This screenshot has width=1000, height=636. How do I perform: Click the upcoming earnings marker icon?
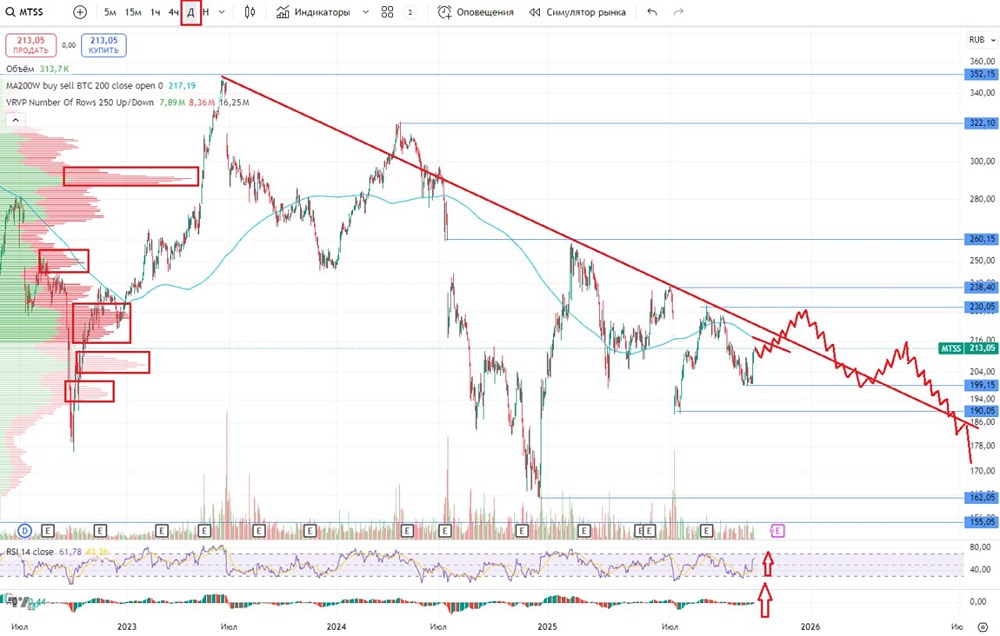[x=777, y=531]
